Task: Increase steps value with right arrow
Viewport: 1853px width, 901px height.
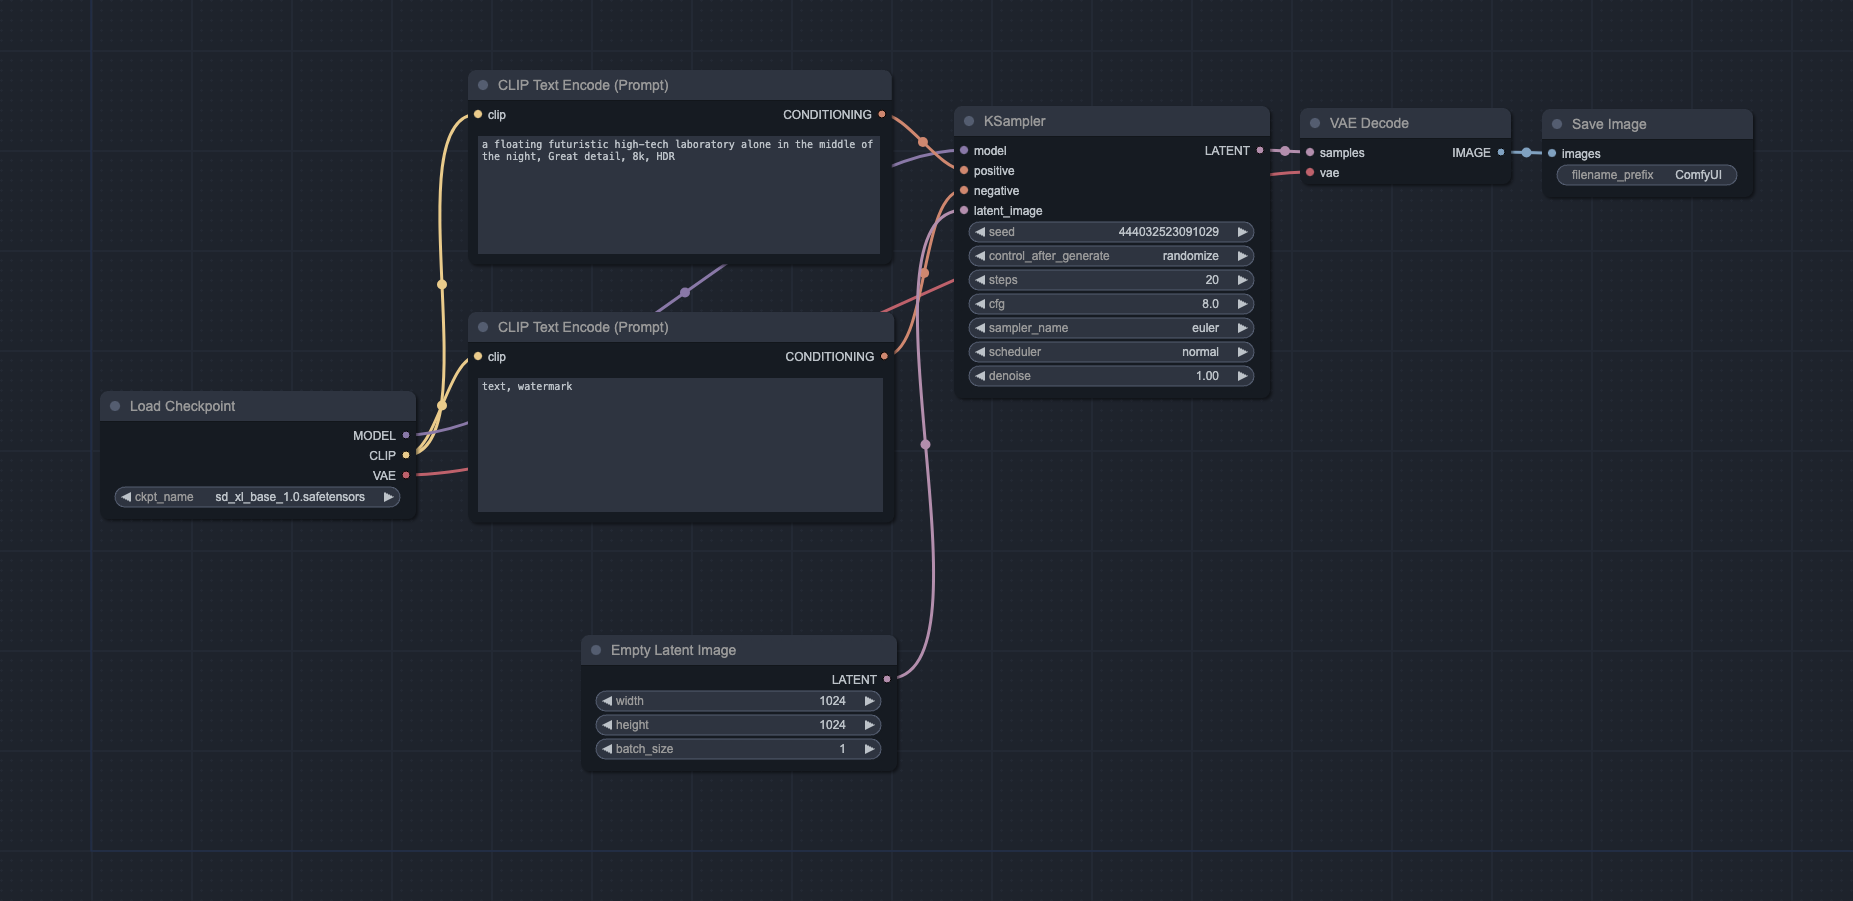Action: click(1243, 280)
